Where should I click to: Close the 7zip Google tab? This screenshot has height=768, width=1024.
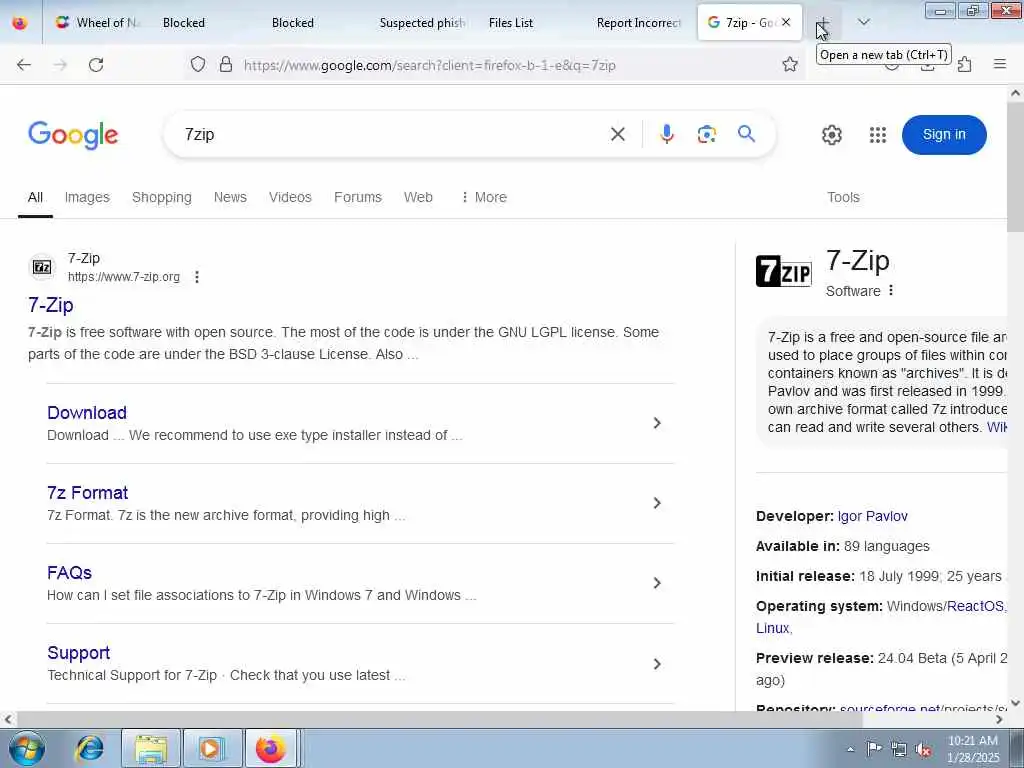786,22
